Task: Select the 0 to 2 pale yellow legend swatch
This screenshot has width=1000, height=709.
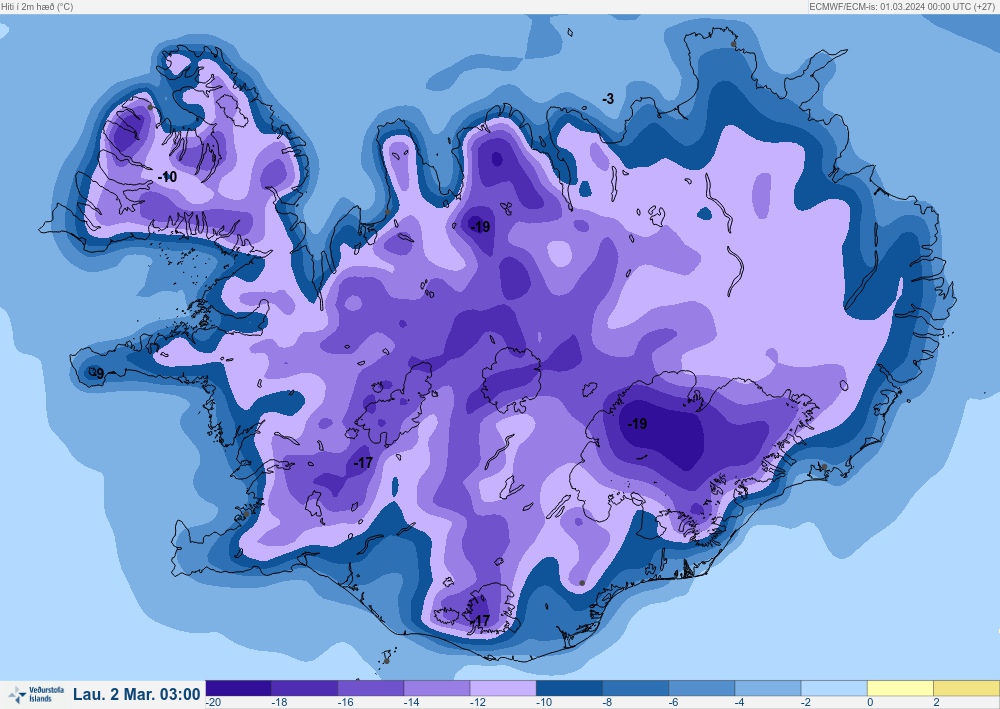Action: [x=901, y=688]
